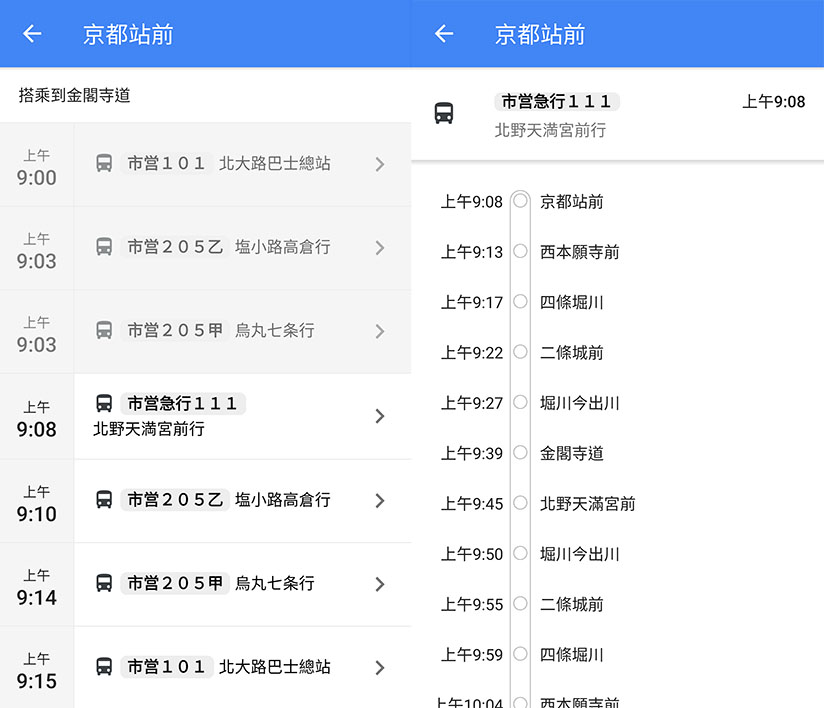Viewport: 824px width, 708px height.
Task: Select stop marker for 京都站前 at 9:08
Action: pos(520,201)
